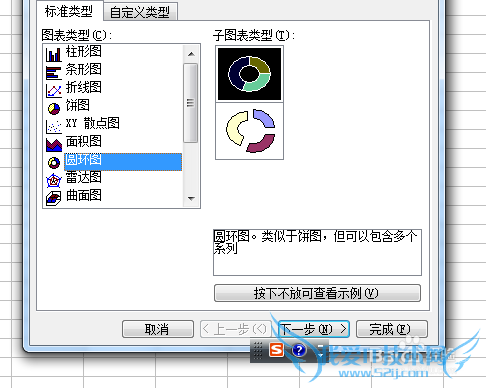Select the 曲面图 list entry text

[84, 195]
